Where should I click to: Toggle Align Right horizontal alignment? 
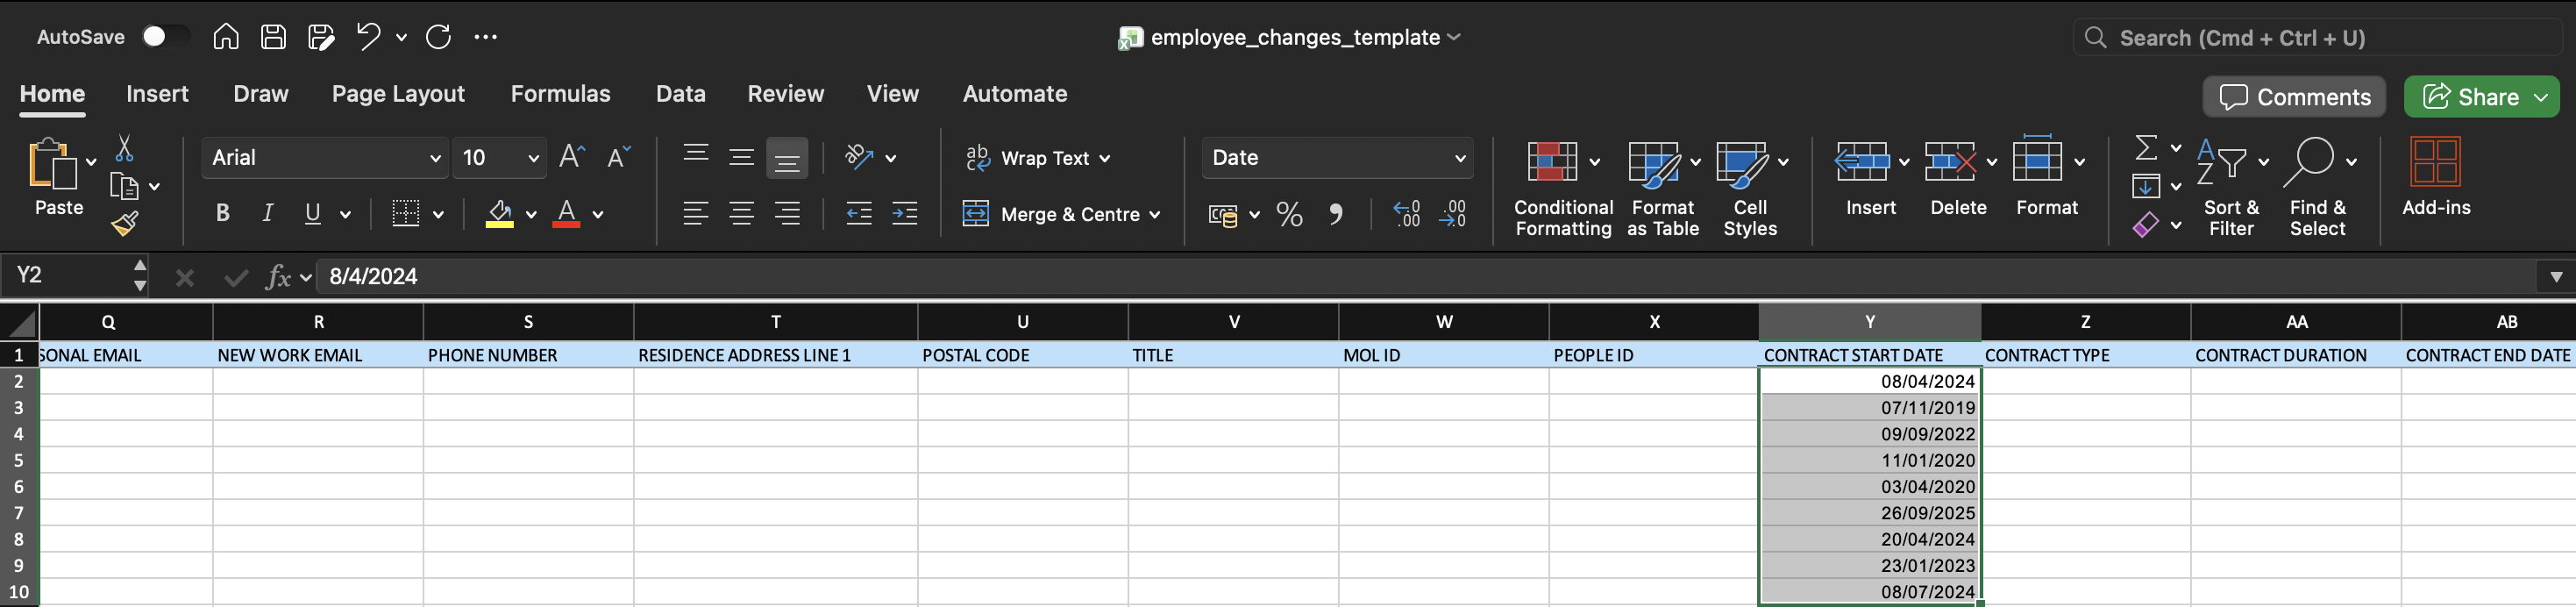point(787,214)
